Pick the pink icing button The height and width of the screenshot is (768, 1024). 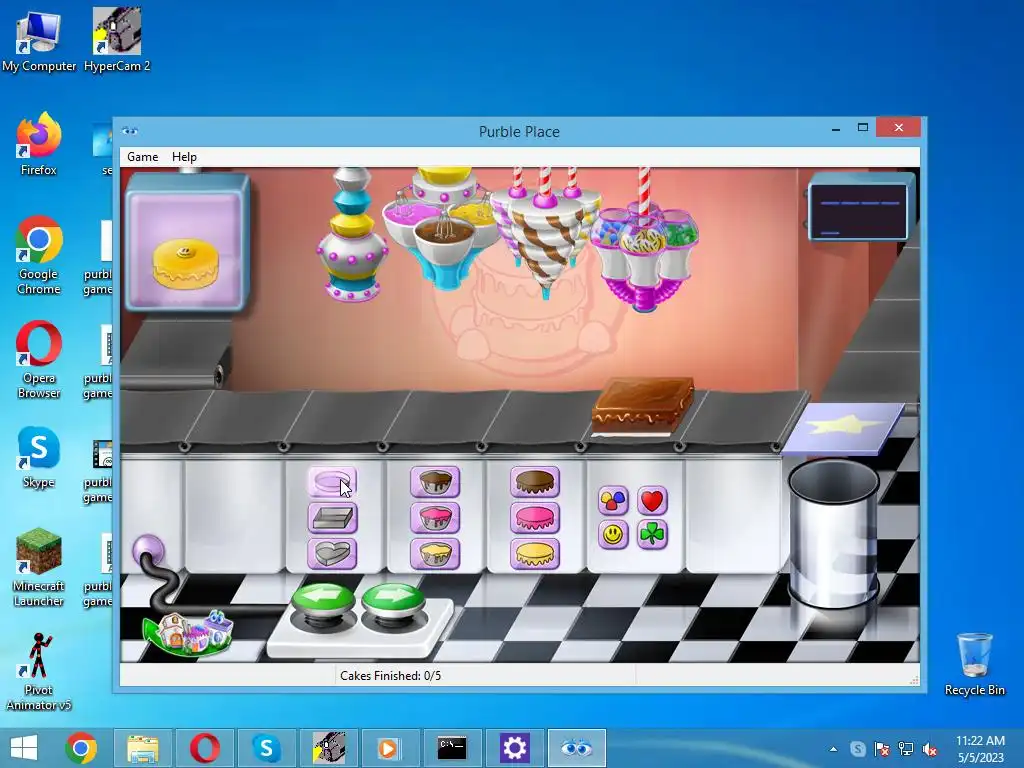click(535, 518)
